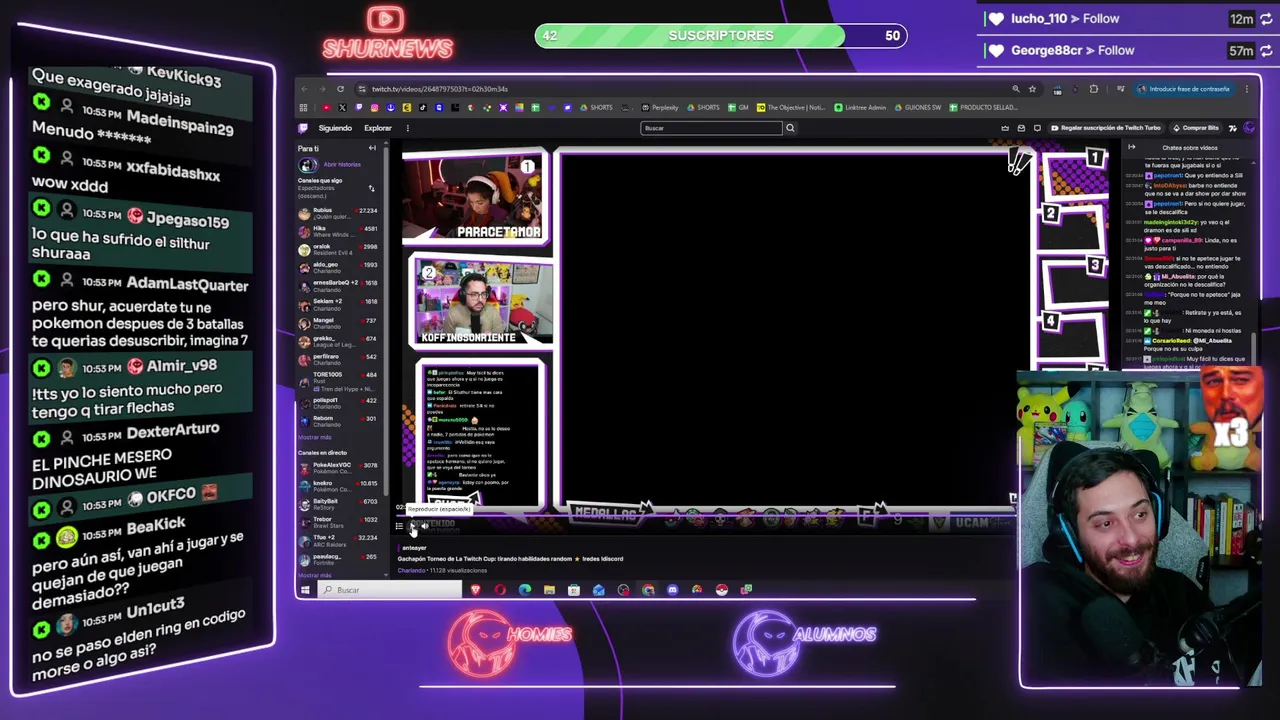Open the Pokéball app in taskbar

click(x=721, y=590)
